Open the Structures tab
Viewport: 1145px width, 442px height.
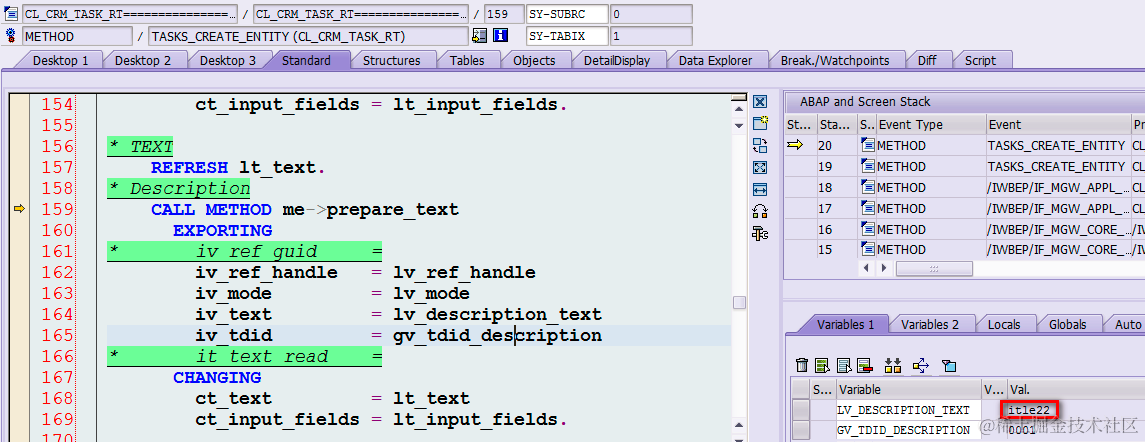pyautogui.click(x=391, y=61)
